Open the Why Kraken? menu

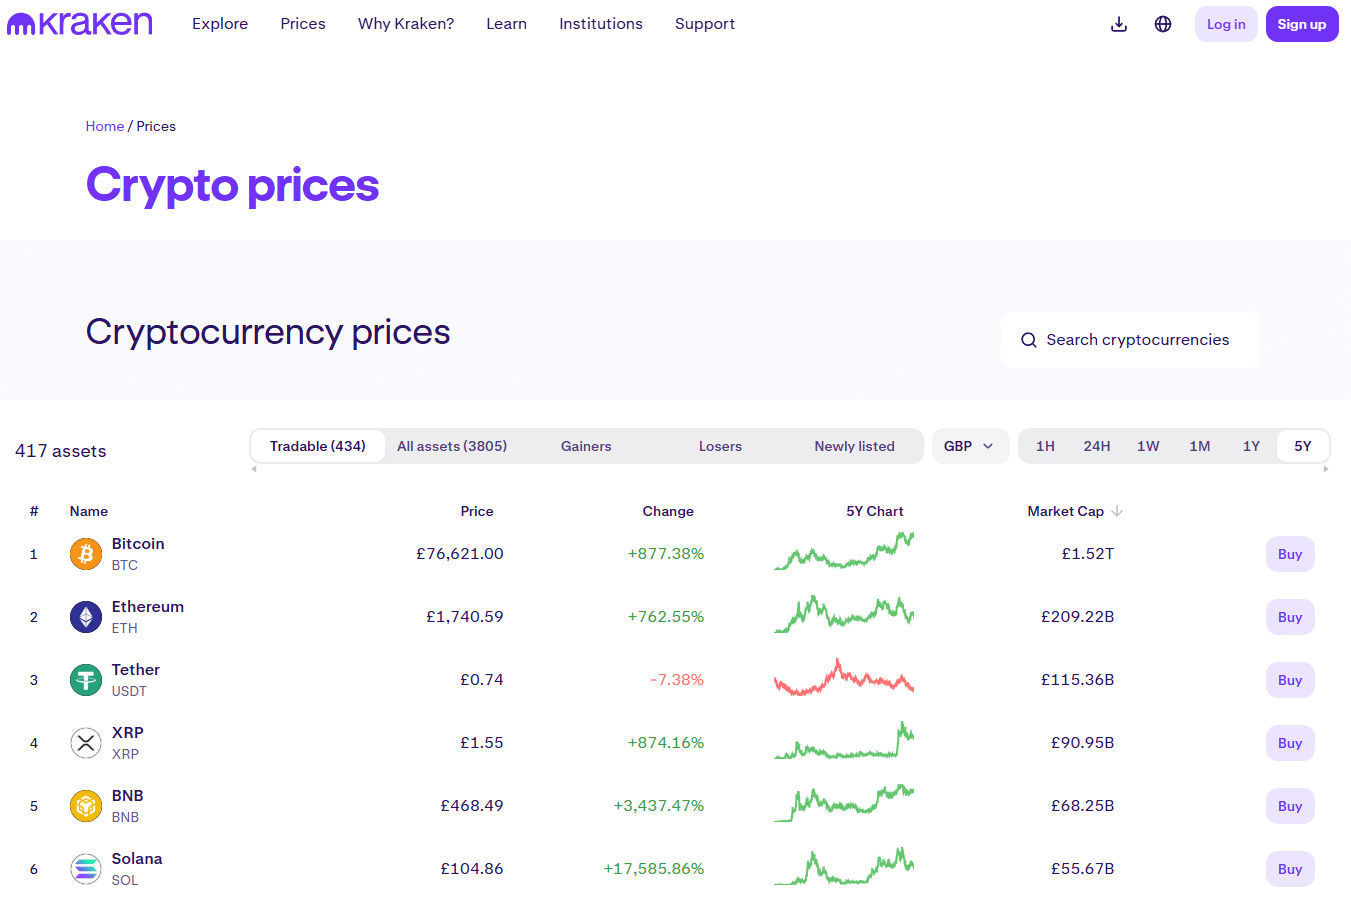(406, 24)
